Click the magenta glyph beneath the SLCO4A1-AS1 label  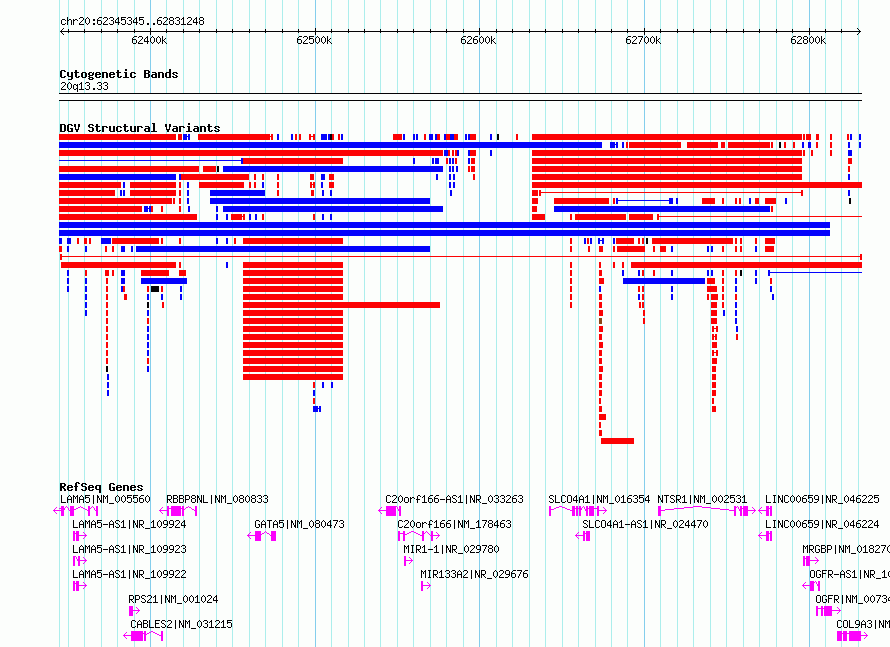(583, 536)
